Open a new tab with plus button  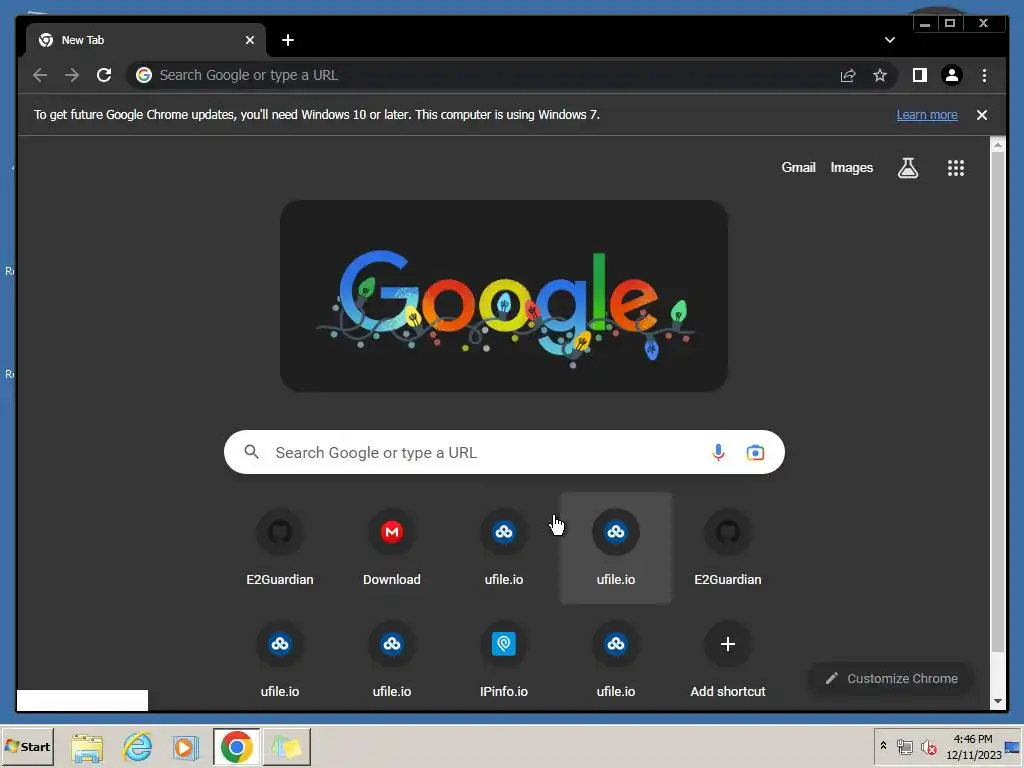[287, 40]
